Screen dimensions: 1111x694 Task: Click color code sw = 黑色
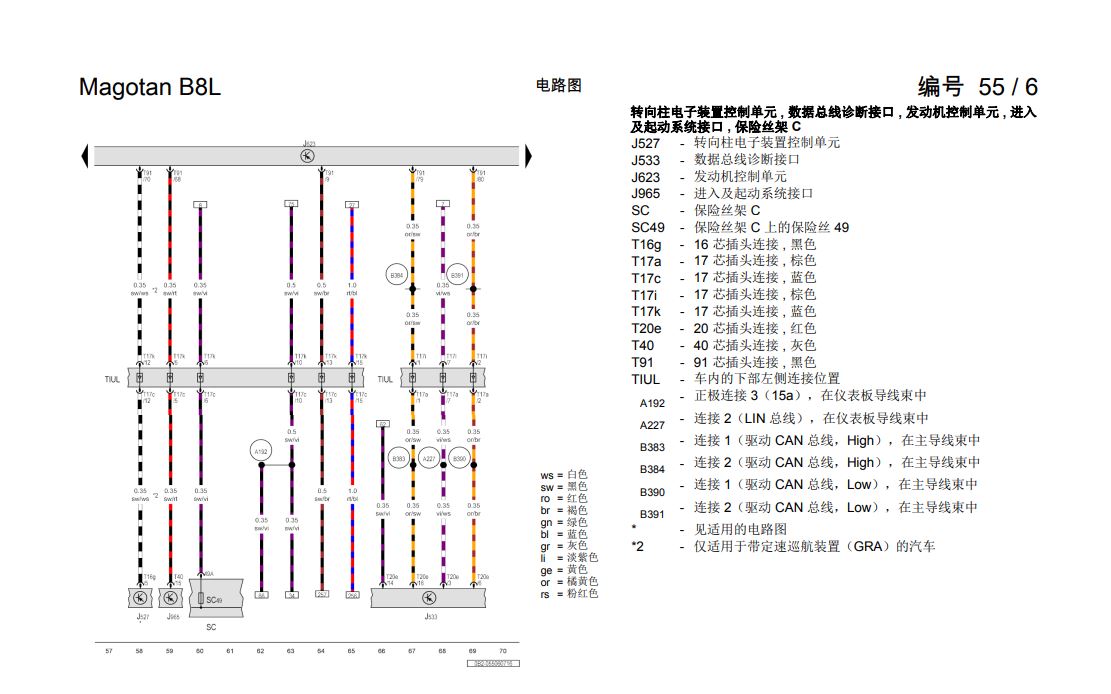coord(564,487)
